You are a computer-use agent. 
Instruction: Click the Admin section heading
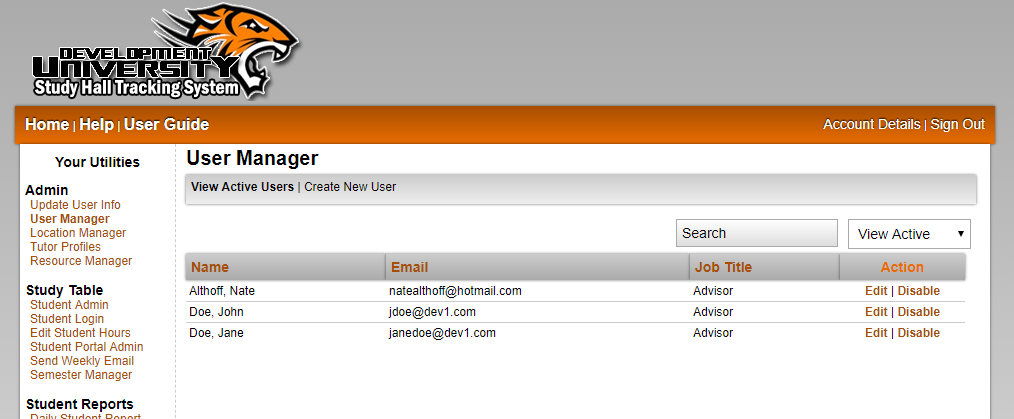click(x=47, y=190)
